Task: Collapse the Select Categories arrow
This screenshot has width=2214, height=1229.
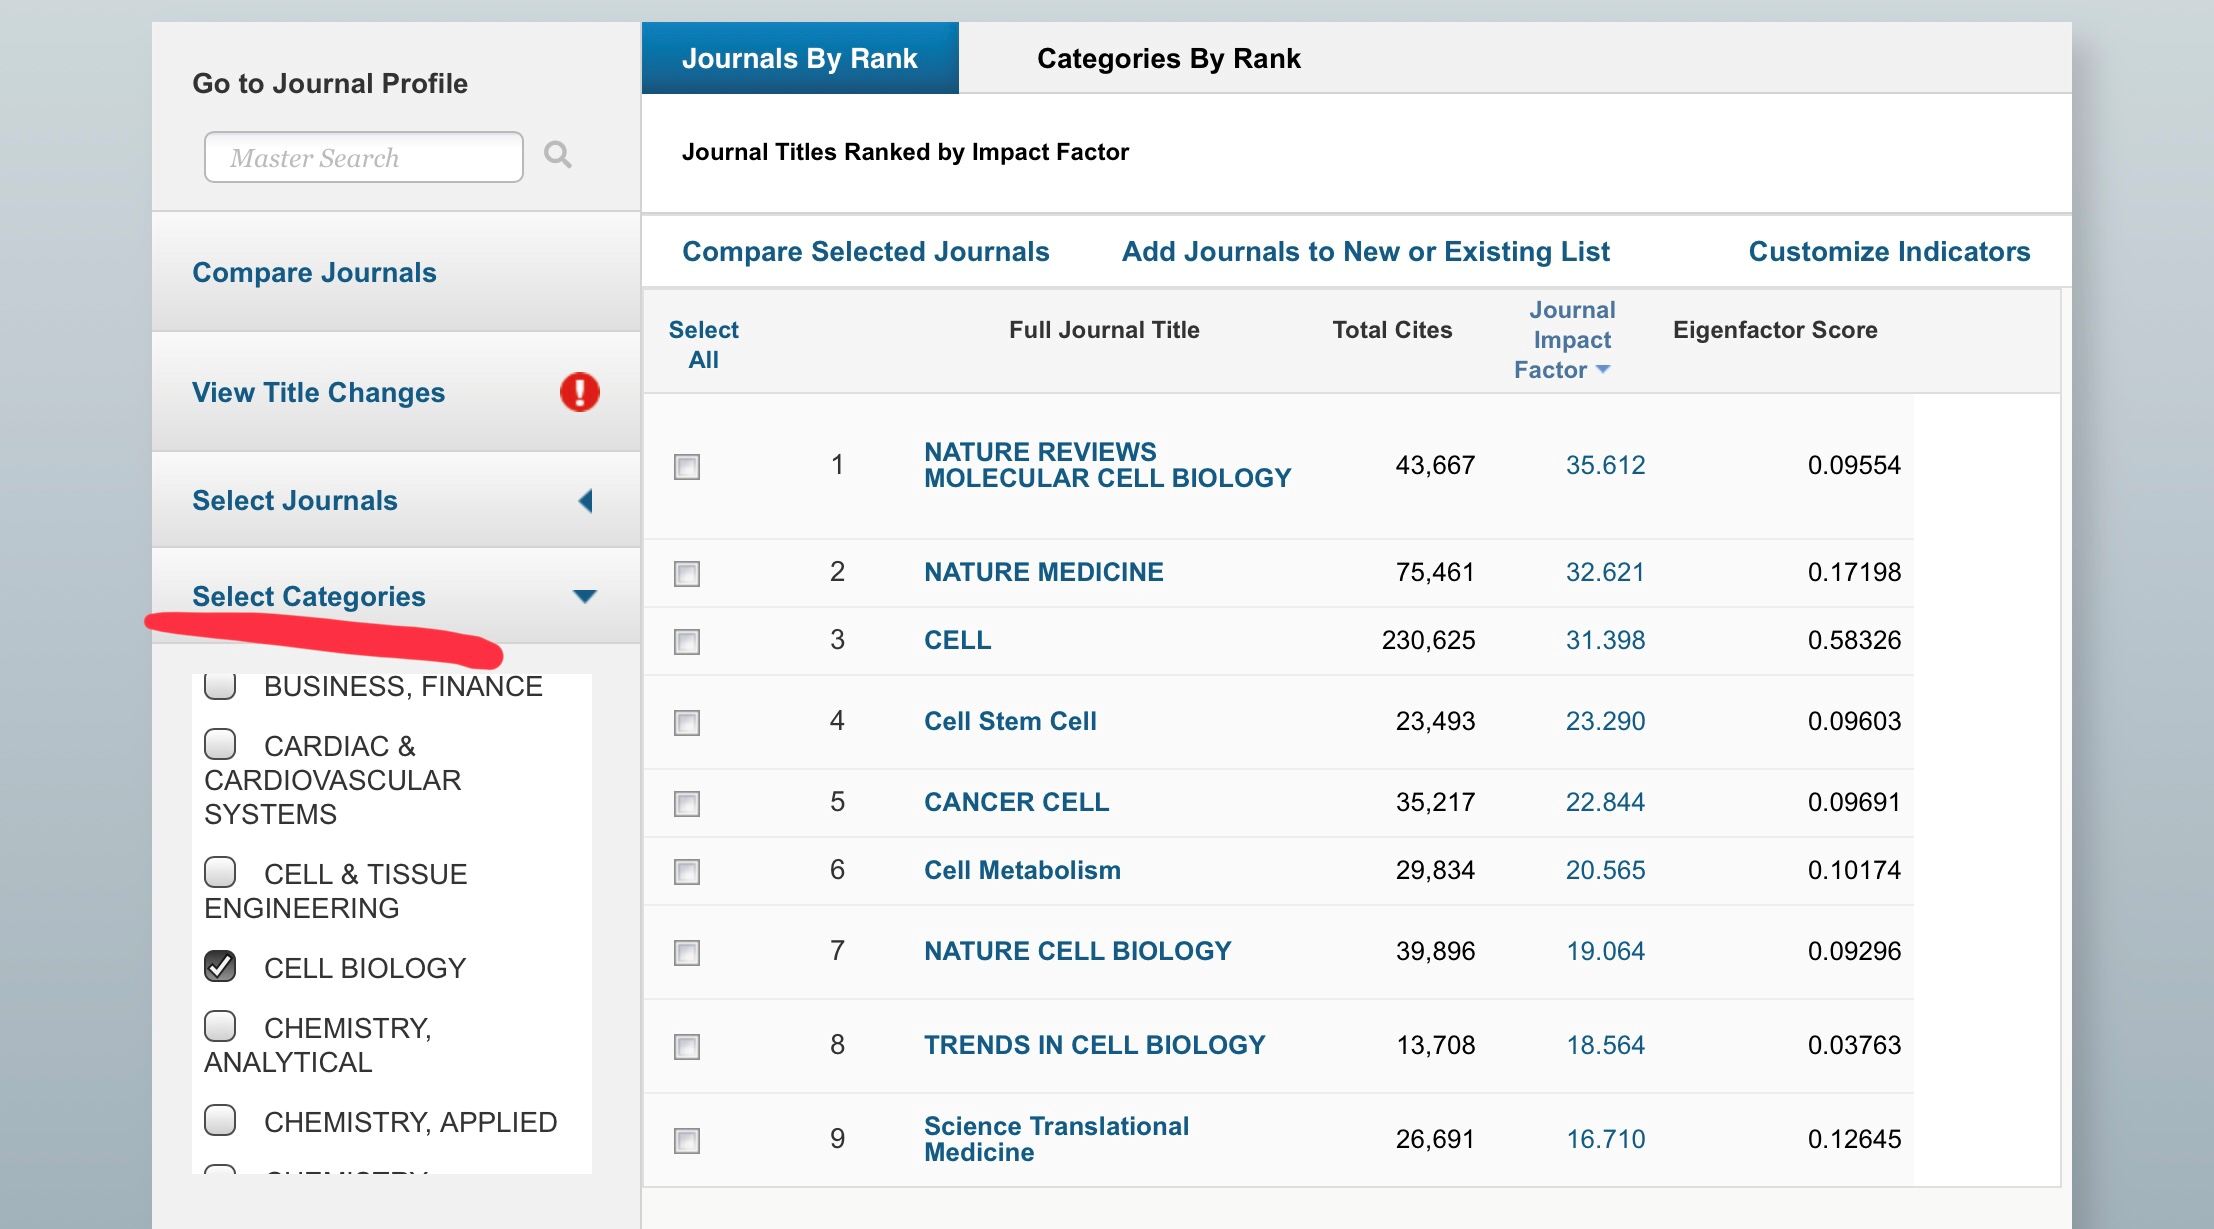Action: (x=584, y=597)
